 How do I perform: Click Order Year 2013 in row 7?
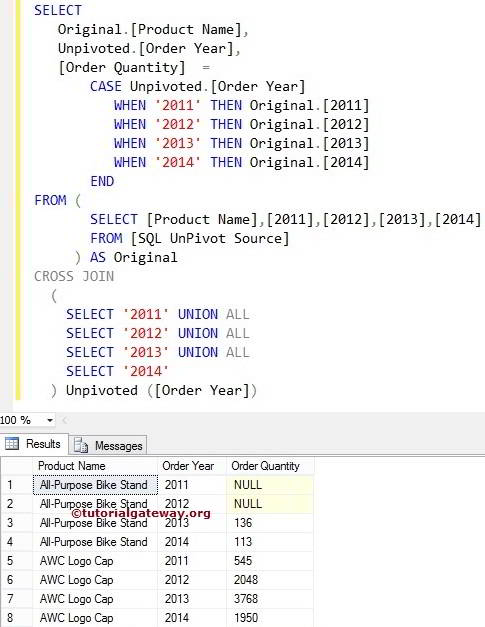(192, 599)
